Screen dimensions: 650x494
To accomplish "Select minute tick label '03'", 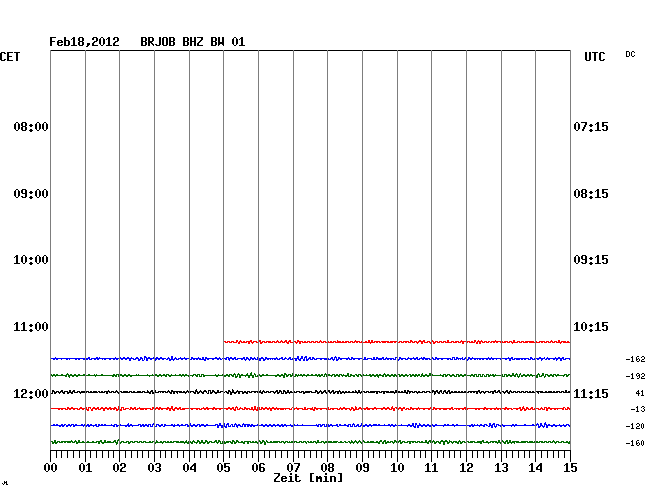I will coord(155,468).
